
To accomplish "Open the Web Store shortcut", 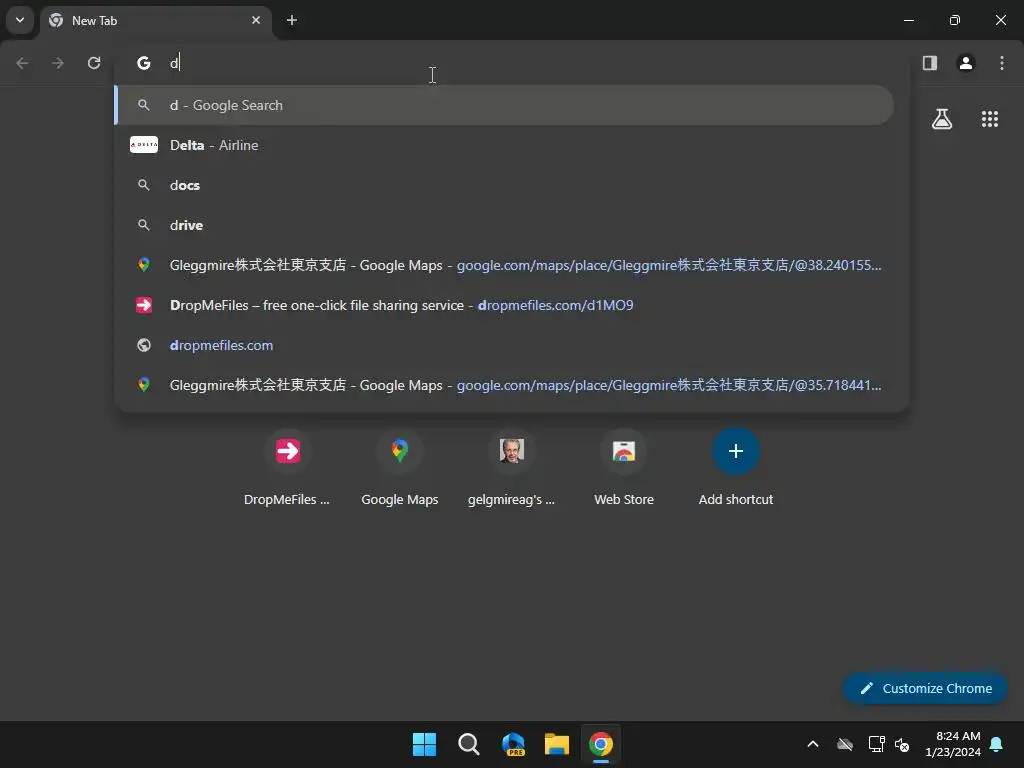I will point(624,468).
